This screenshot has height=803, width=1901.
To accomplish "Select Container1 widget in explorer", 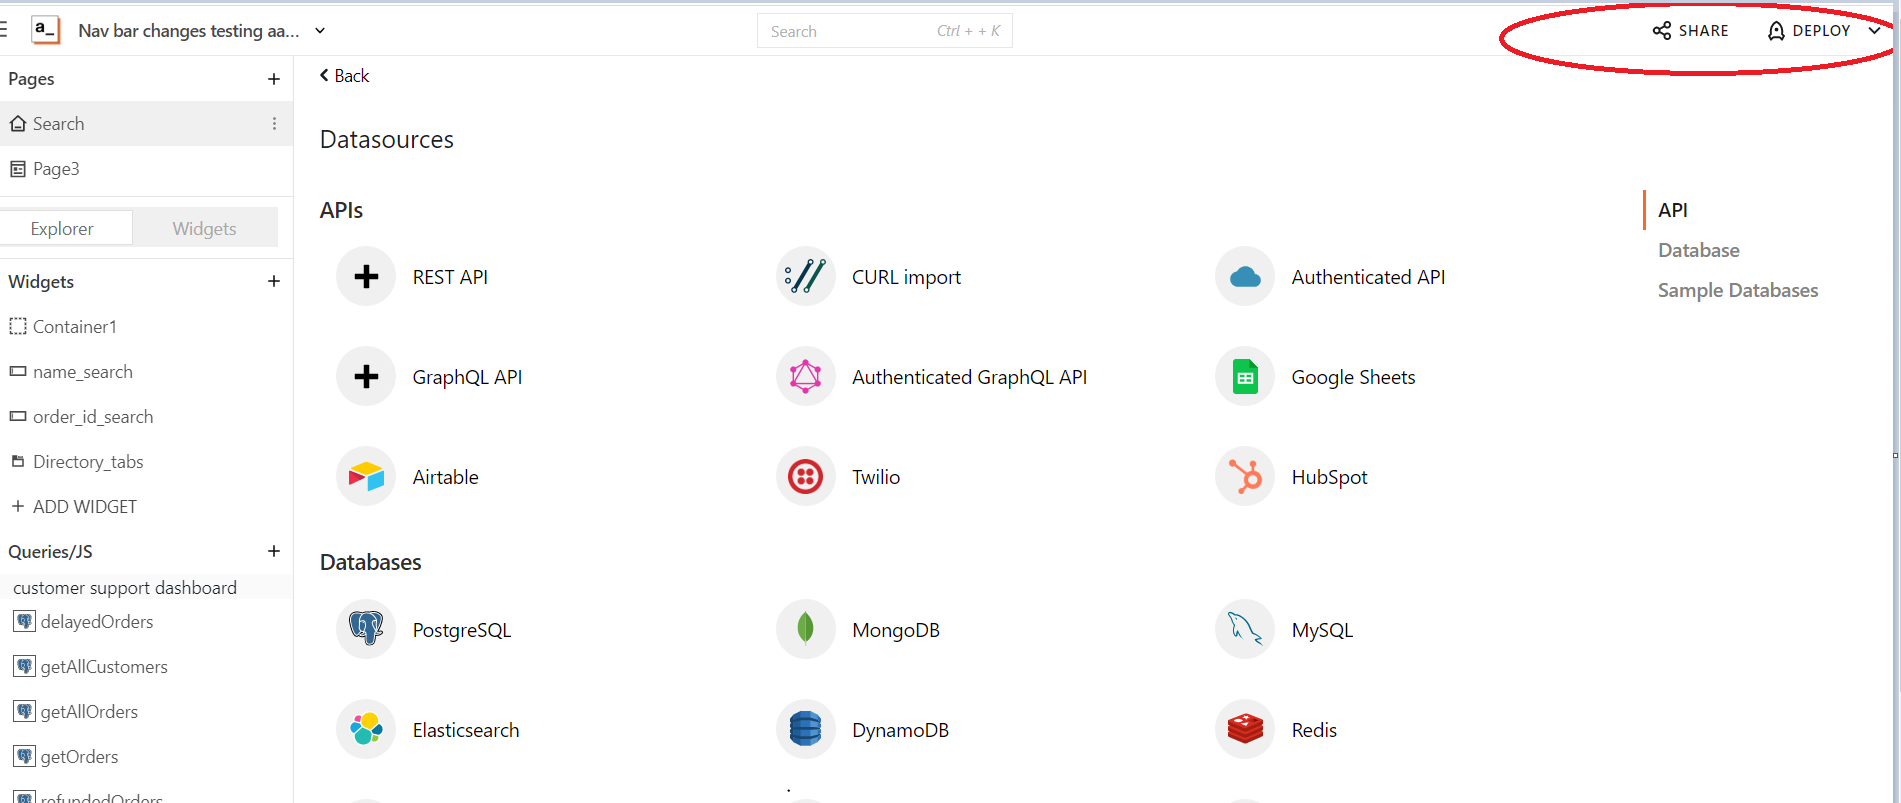I will pyautogui.click(x=146, y=327).
